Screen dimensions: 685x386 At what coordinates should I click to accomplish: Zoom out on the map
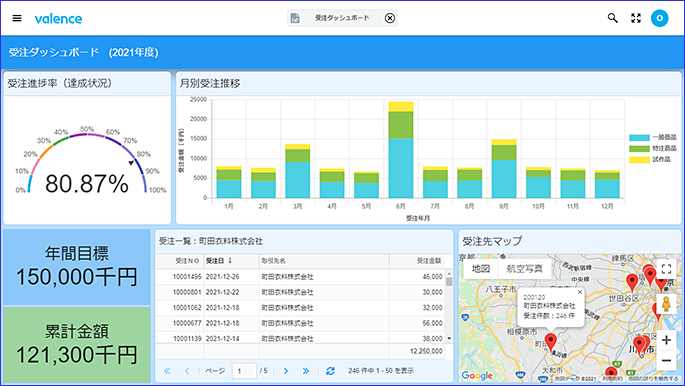click(666, 360)
